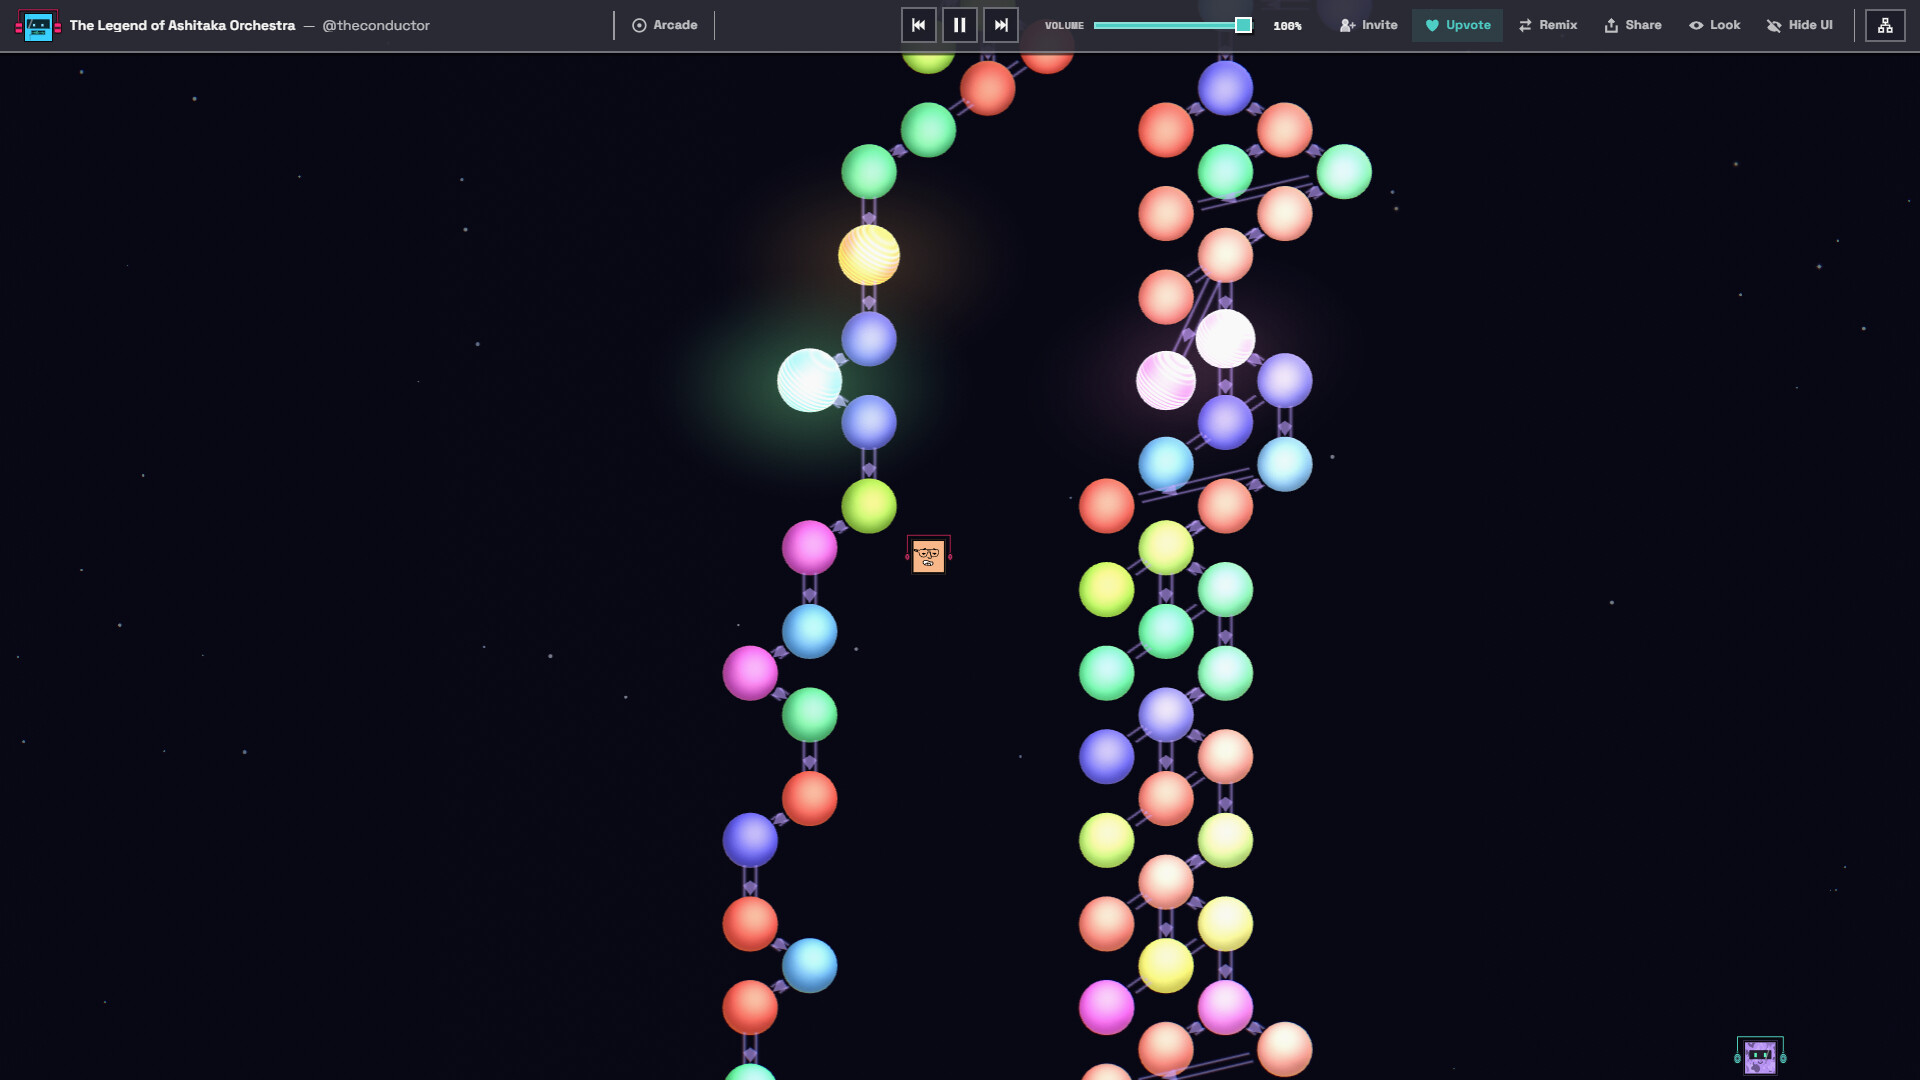Viewport: 1920px width, 1080px height.
Task: Share the song
Action: [1632, 25]
